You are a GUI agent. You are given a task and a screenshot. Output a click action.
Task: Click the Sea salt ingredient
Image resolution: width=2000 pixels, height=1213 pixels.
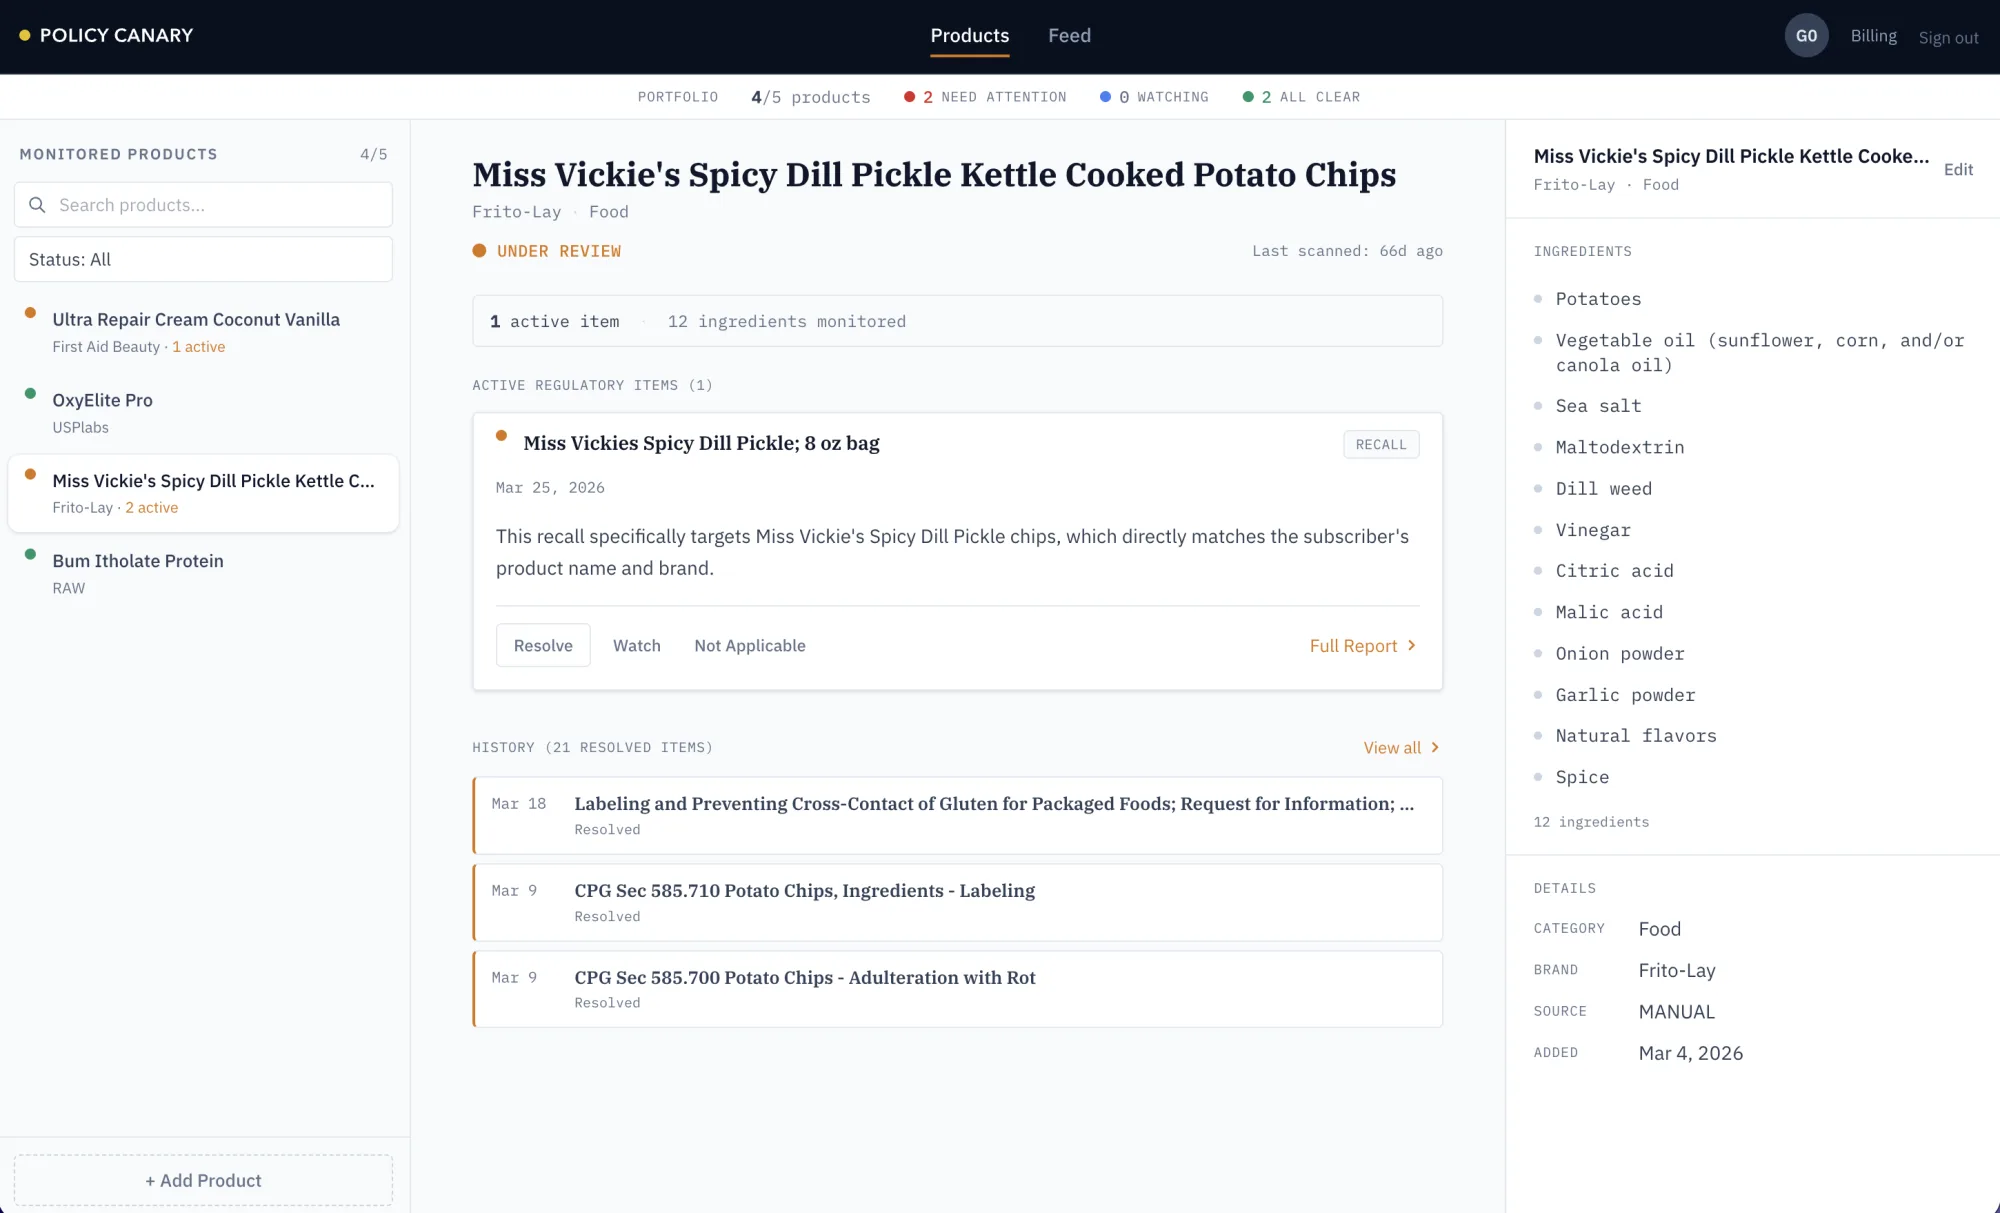[x=1598, y=406]
